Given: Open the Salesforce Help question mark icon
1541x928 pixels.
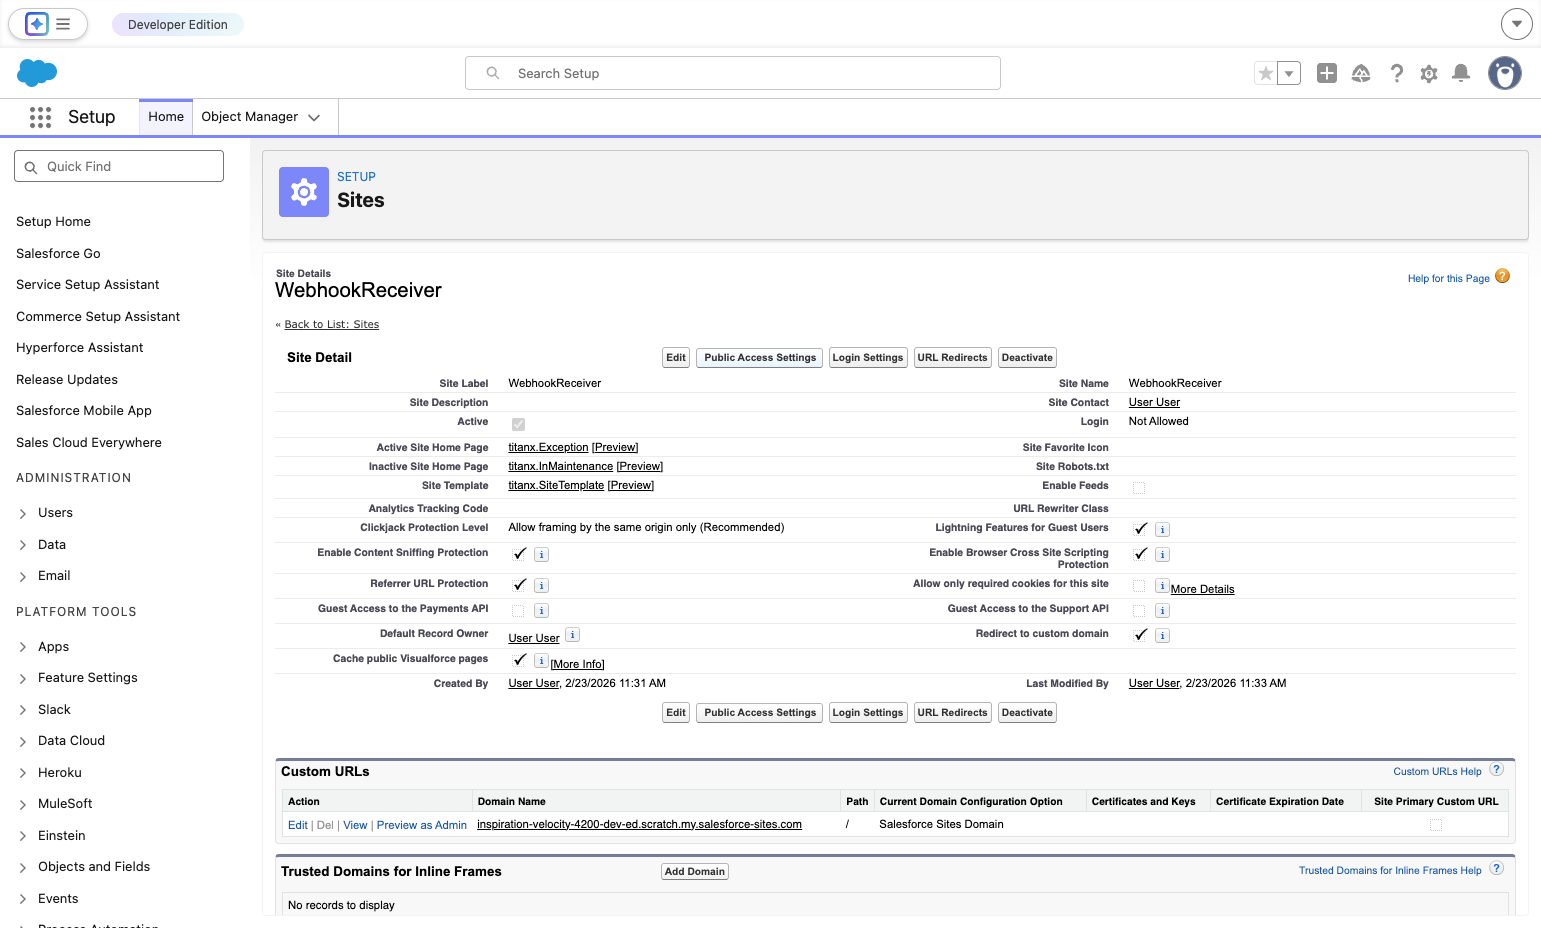Looking at the screenshot, I should tap(1397, 73).
